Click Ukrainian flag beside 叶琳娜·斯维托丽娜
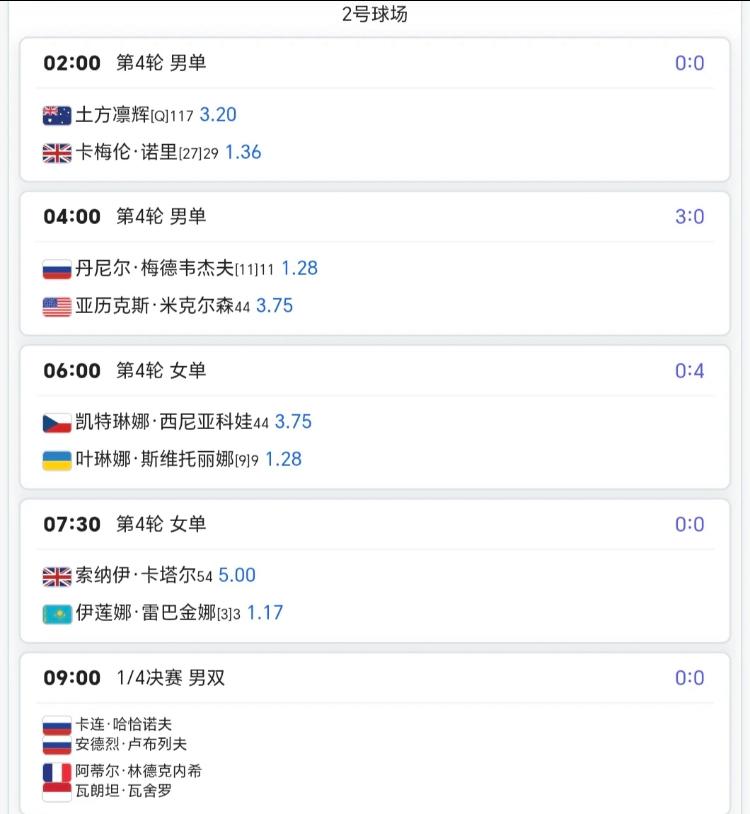This screenshot has height=814, width=750. pyautogui.click(x=57, y=460)
